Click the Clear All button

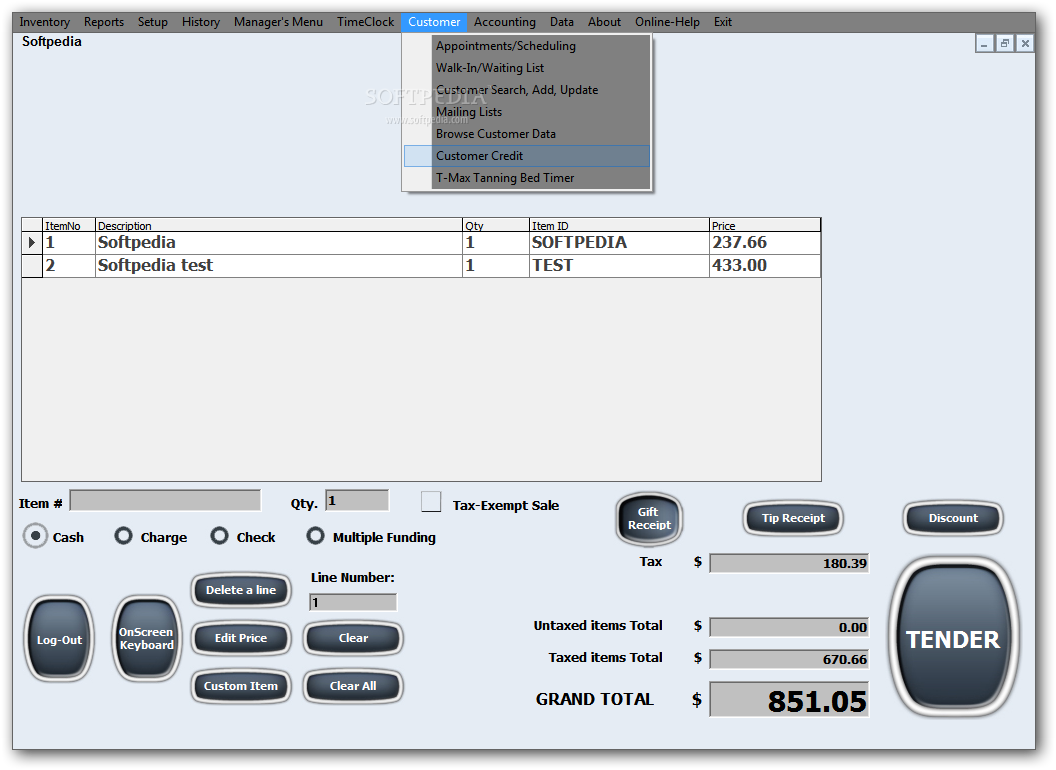click(x=353, y=686)
